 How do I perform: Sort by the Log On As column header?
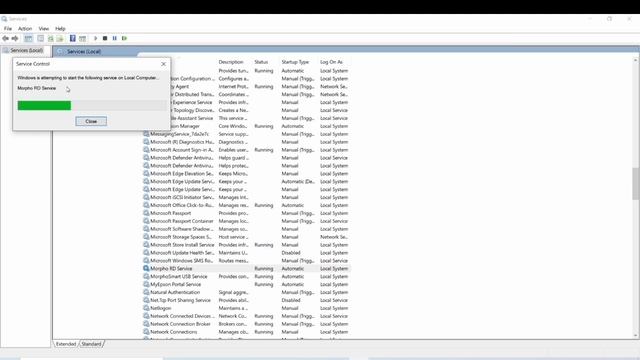(x=331, y=62)
